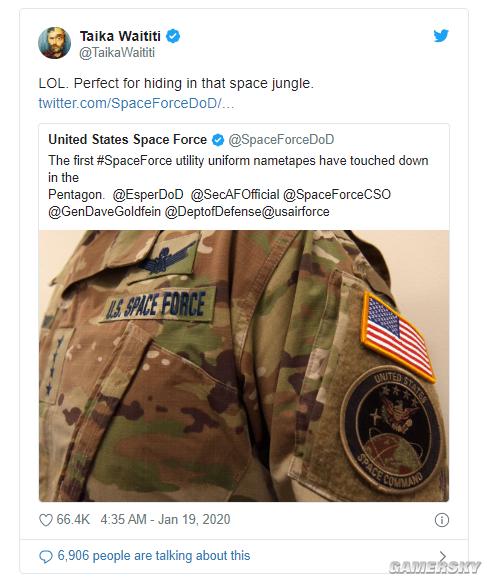The height and width of the screenshot is (579, 487).
Task: Click the Taika Waititi display name
Action: click(x=120, y=36)
